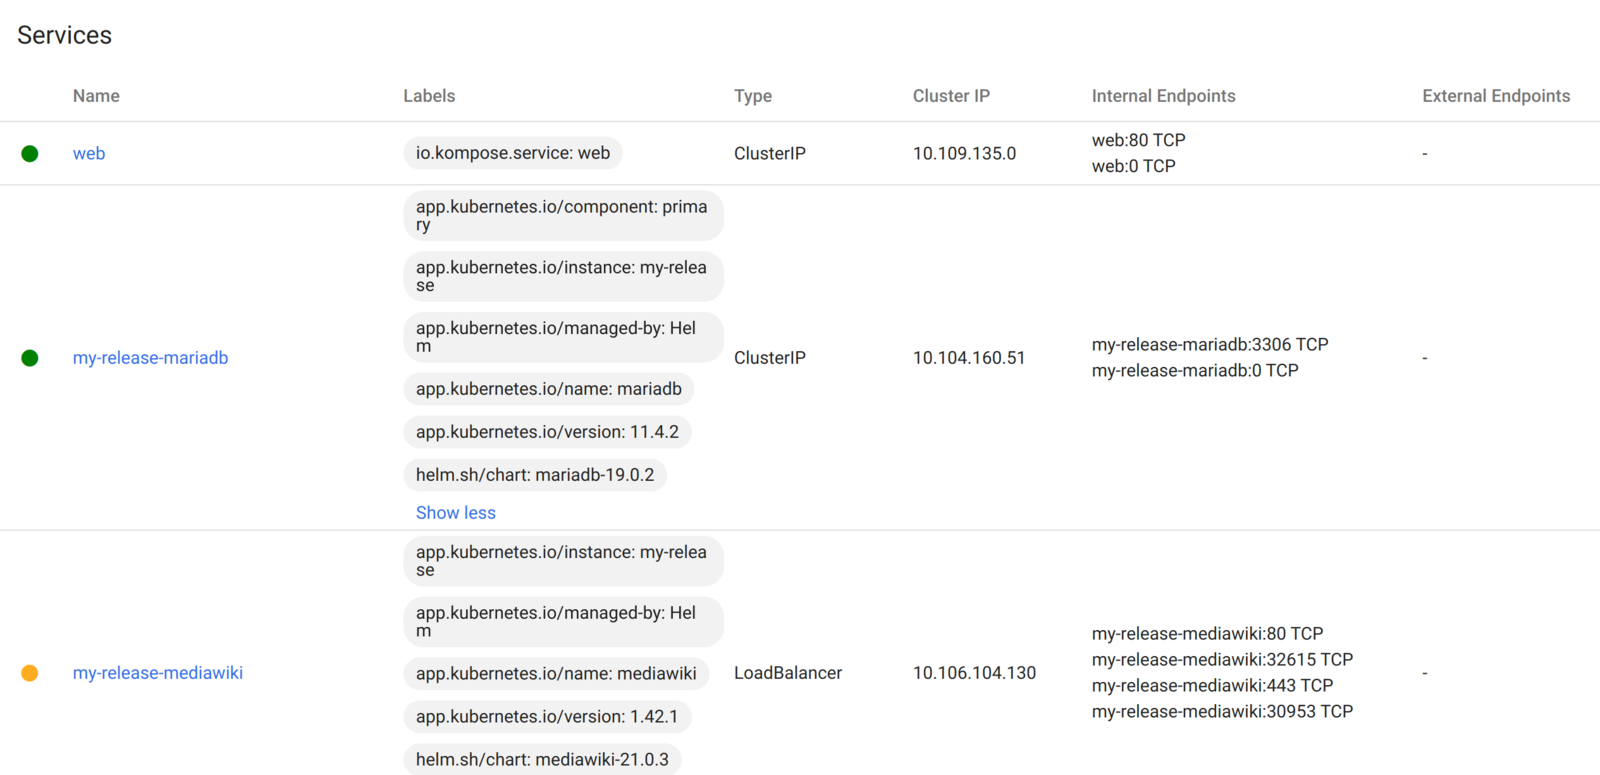Click the Name column header

click(x=96, y=96)
